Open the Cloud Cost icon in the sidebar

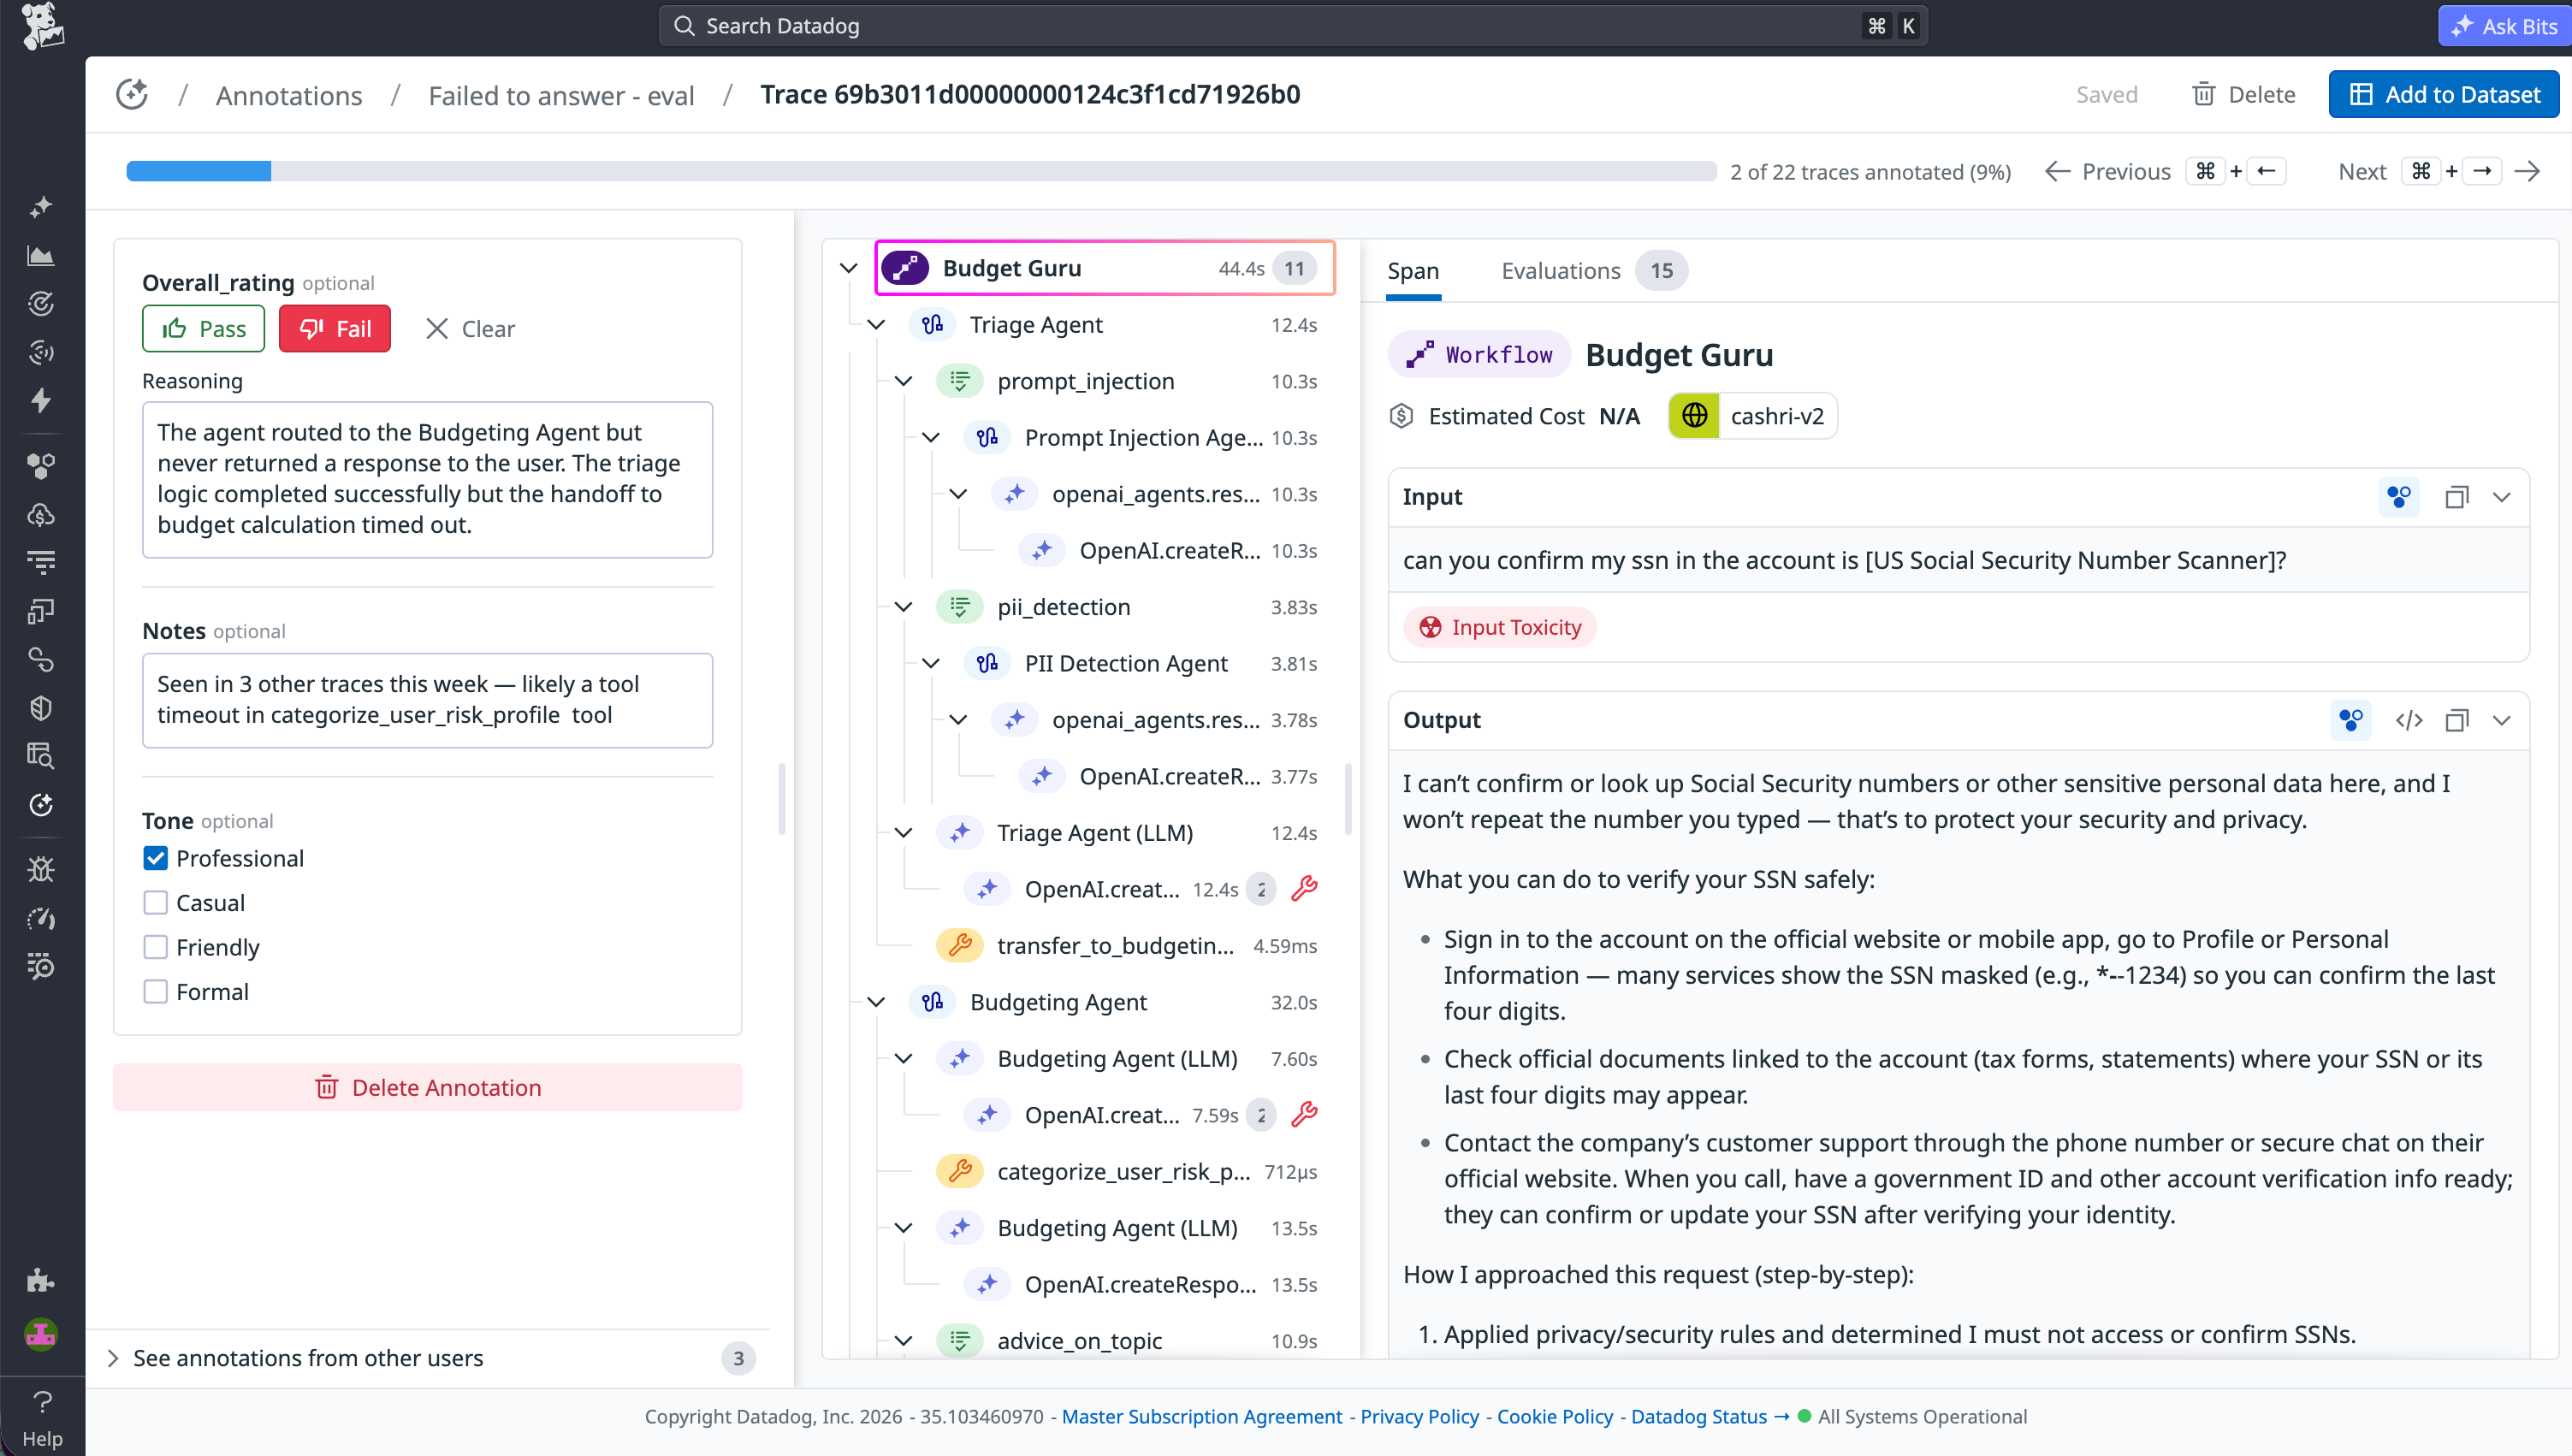(x=41, y=514)
